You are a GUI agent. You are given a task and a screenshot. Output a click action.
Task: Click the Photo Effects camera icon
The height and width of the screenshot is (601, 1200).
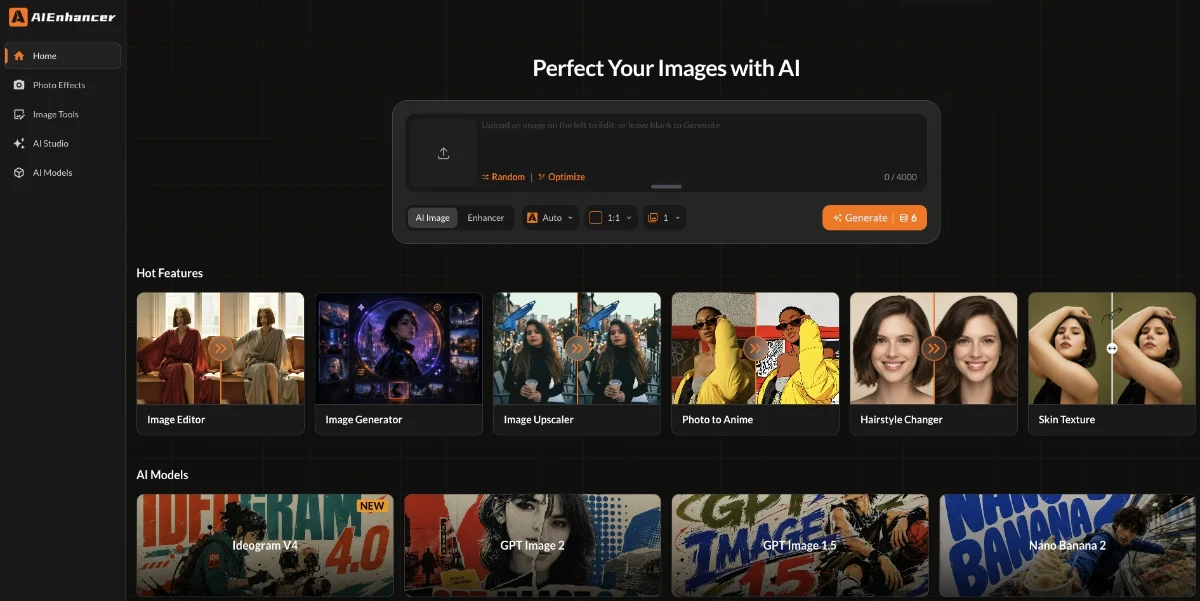click(x=19, y=85)
